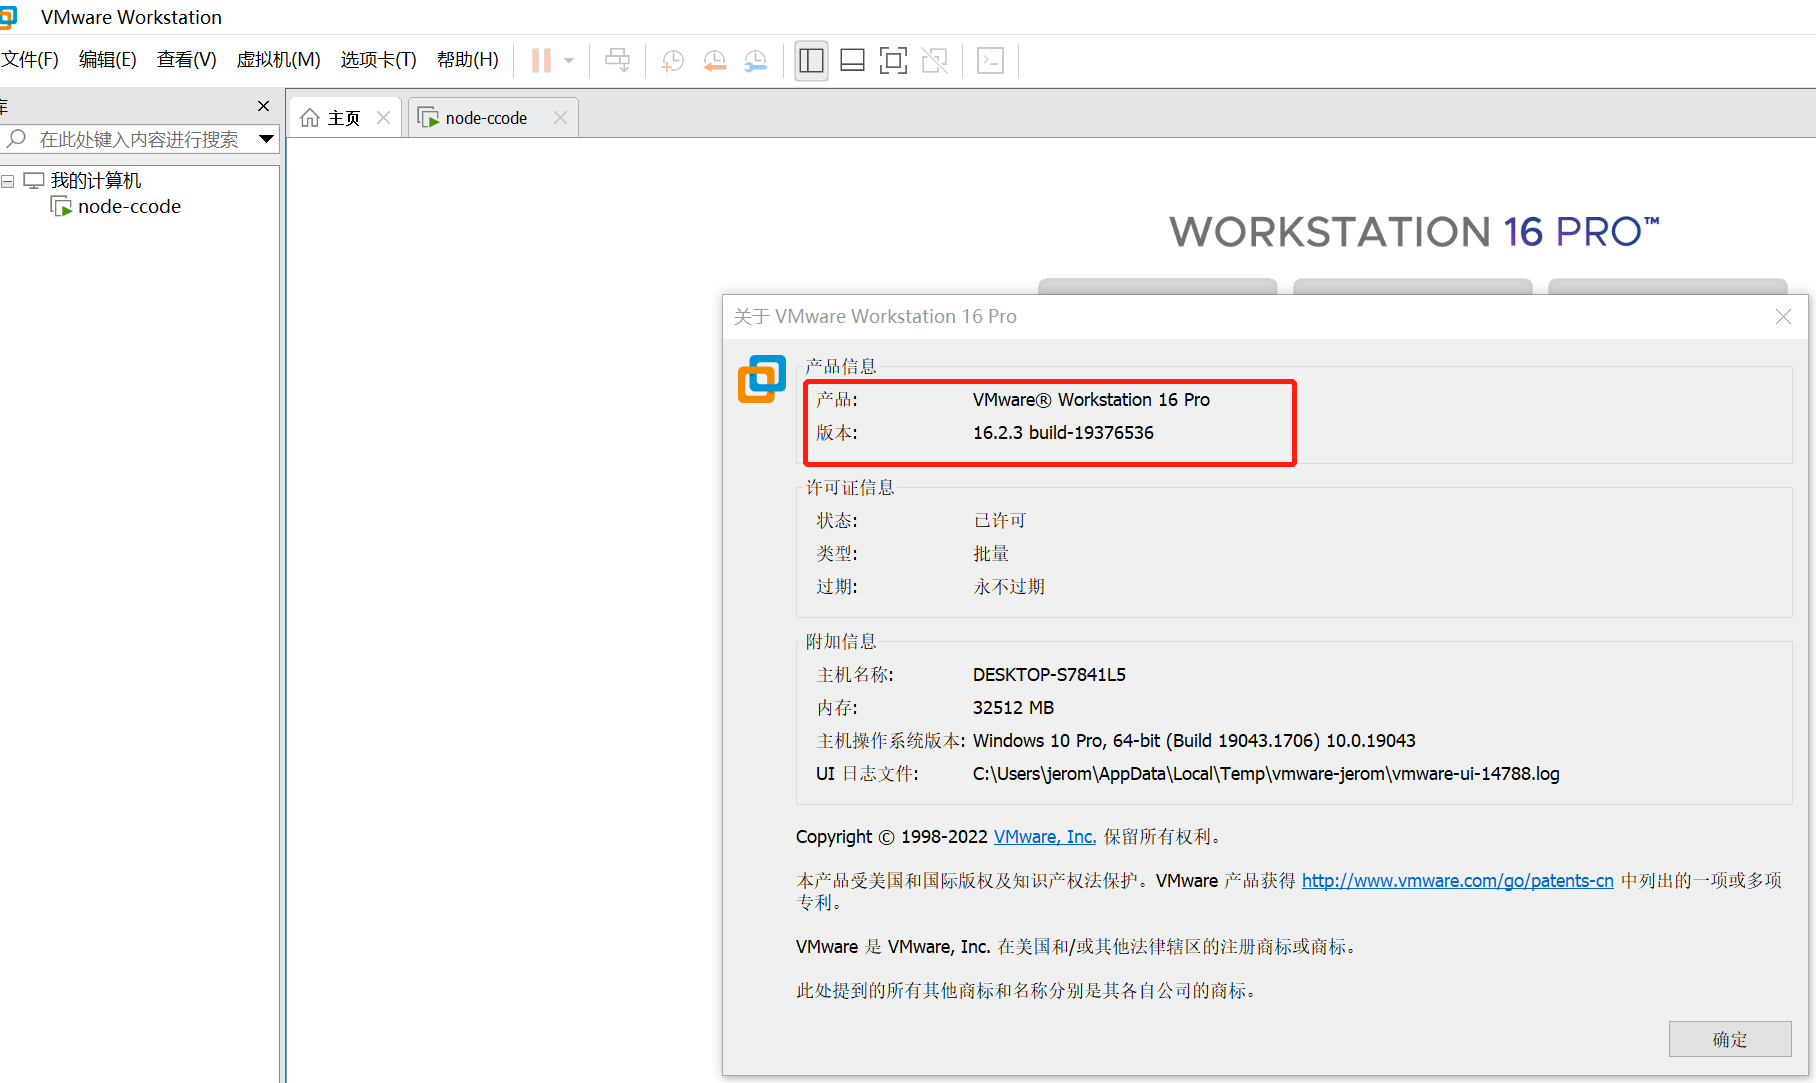Click the Unity mode toolbar icon
The image size is (1816, 1083).
coord(934,61)
